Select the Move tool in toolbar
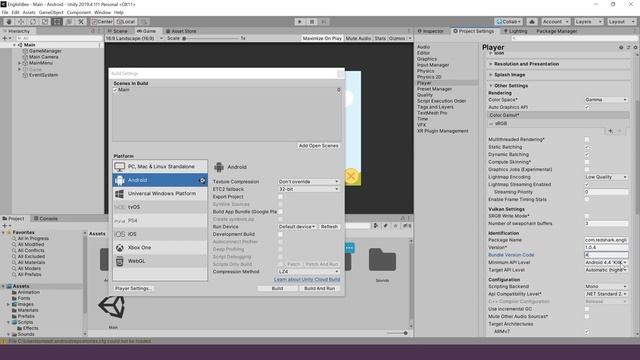This screenshot has height=360, width=640. [x=21, y=22]
